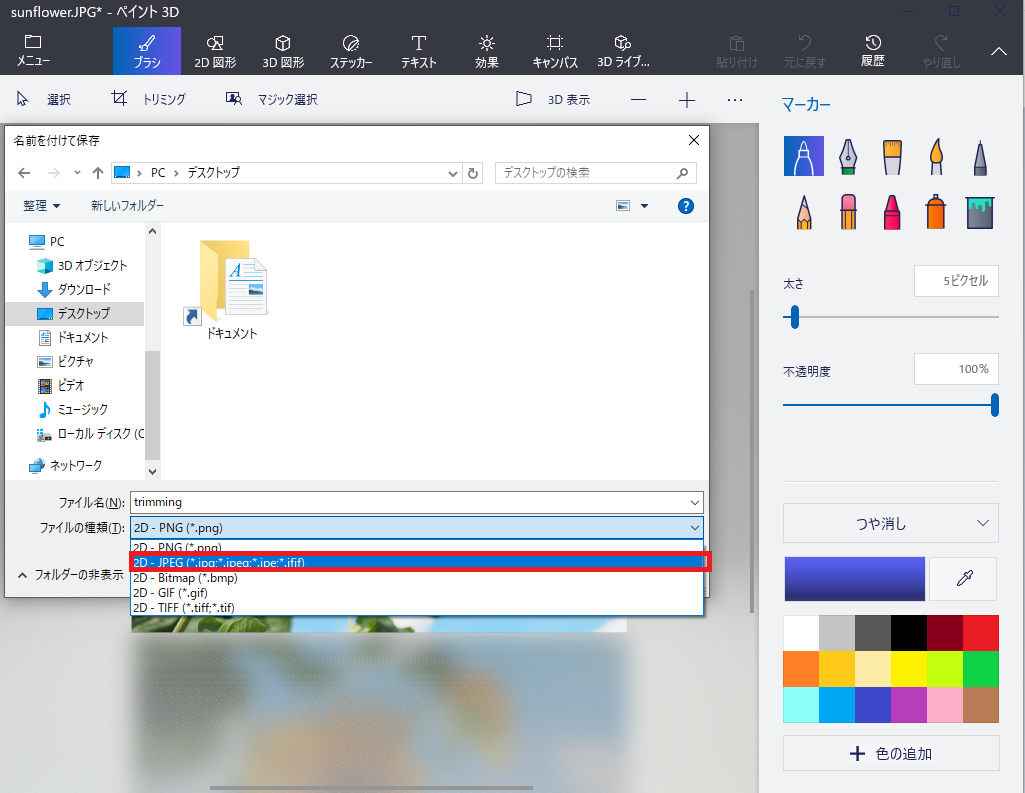1025x793 pixels.
Task: Pick the spray can tool
Action: tap(936, 211)
